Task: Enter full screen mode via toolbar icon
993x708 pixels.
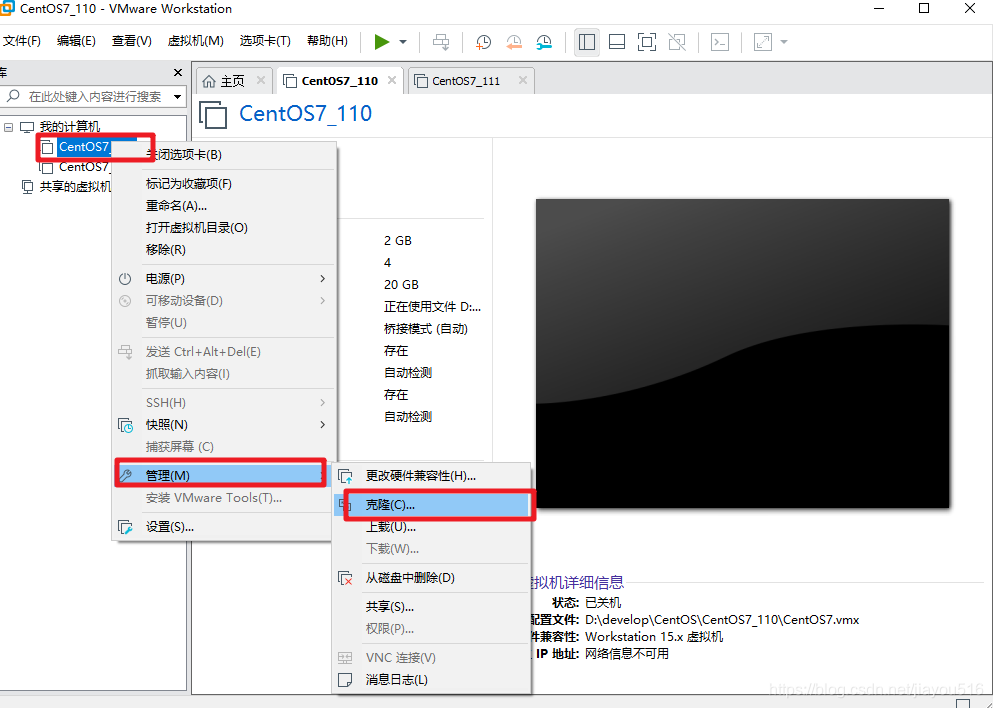Action: pos(647,42)
